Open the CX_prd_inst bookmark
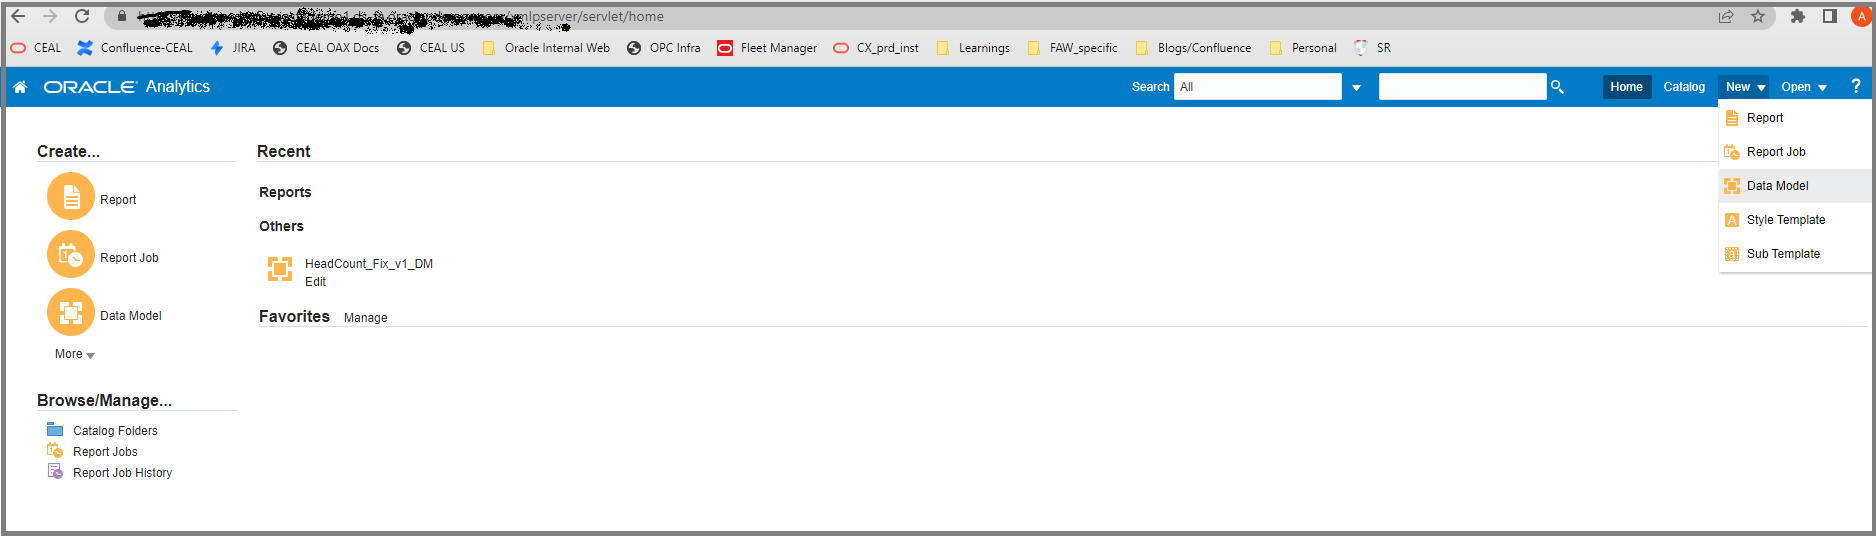This screenshot has height=536, width=1876. click(876, 48)
